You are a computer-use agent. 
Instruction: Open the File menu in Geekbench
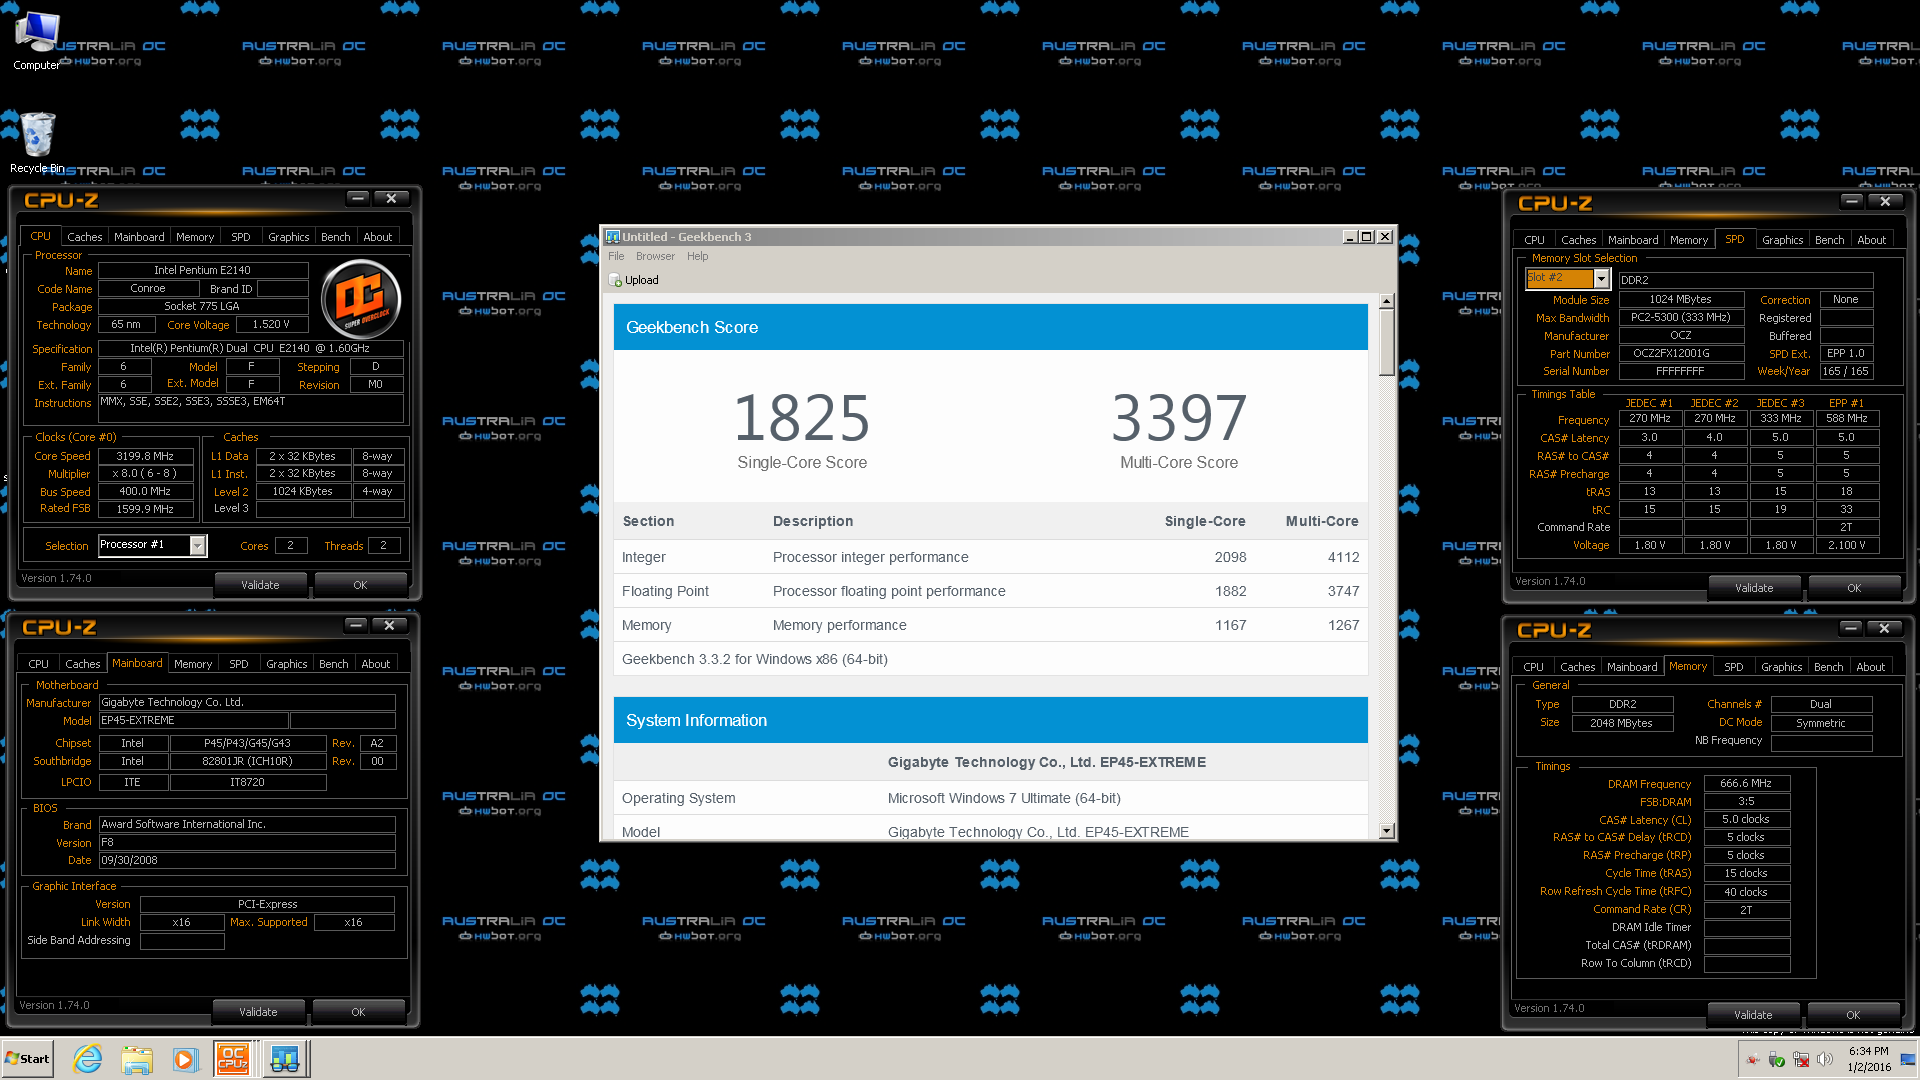[616, 256]
